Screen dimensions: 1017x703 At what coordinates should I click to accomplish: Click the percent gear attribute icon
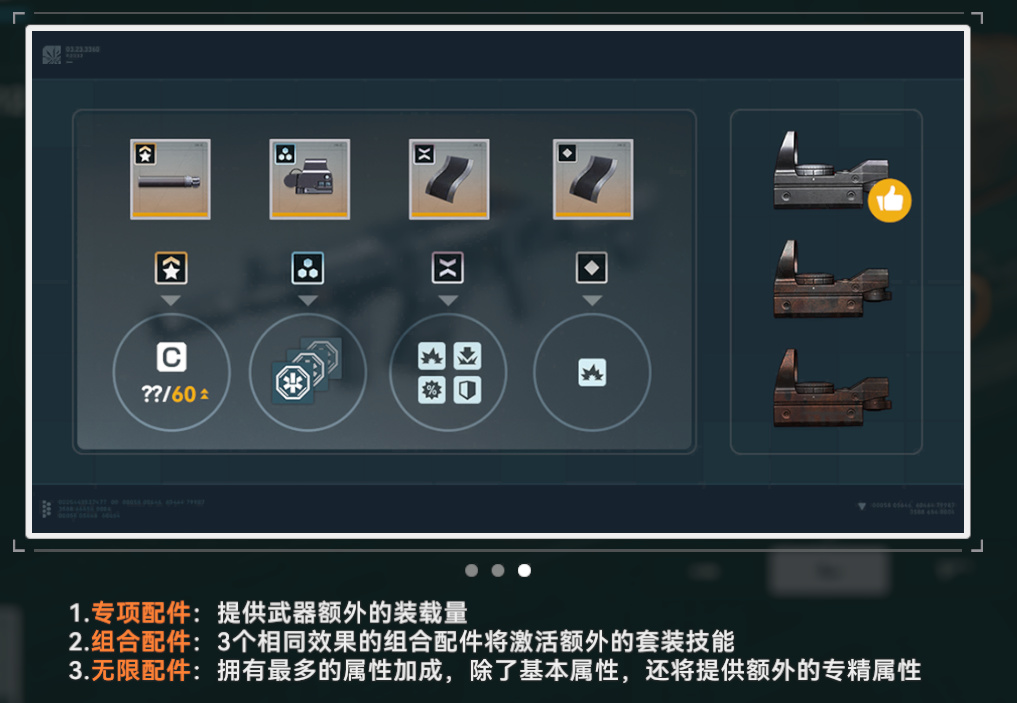pos(432,390)
